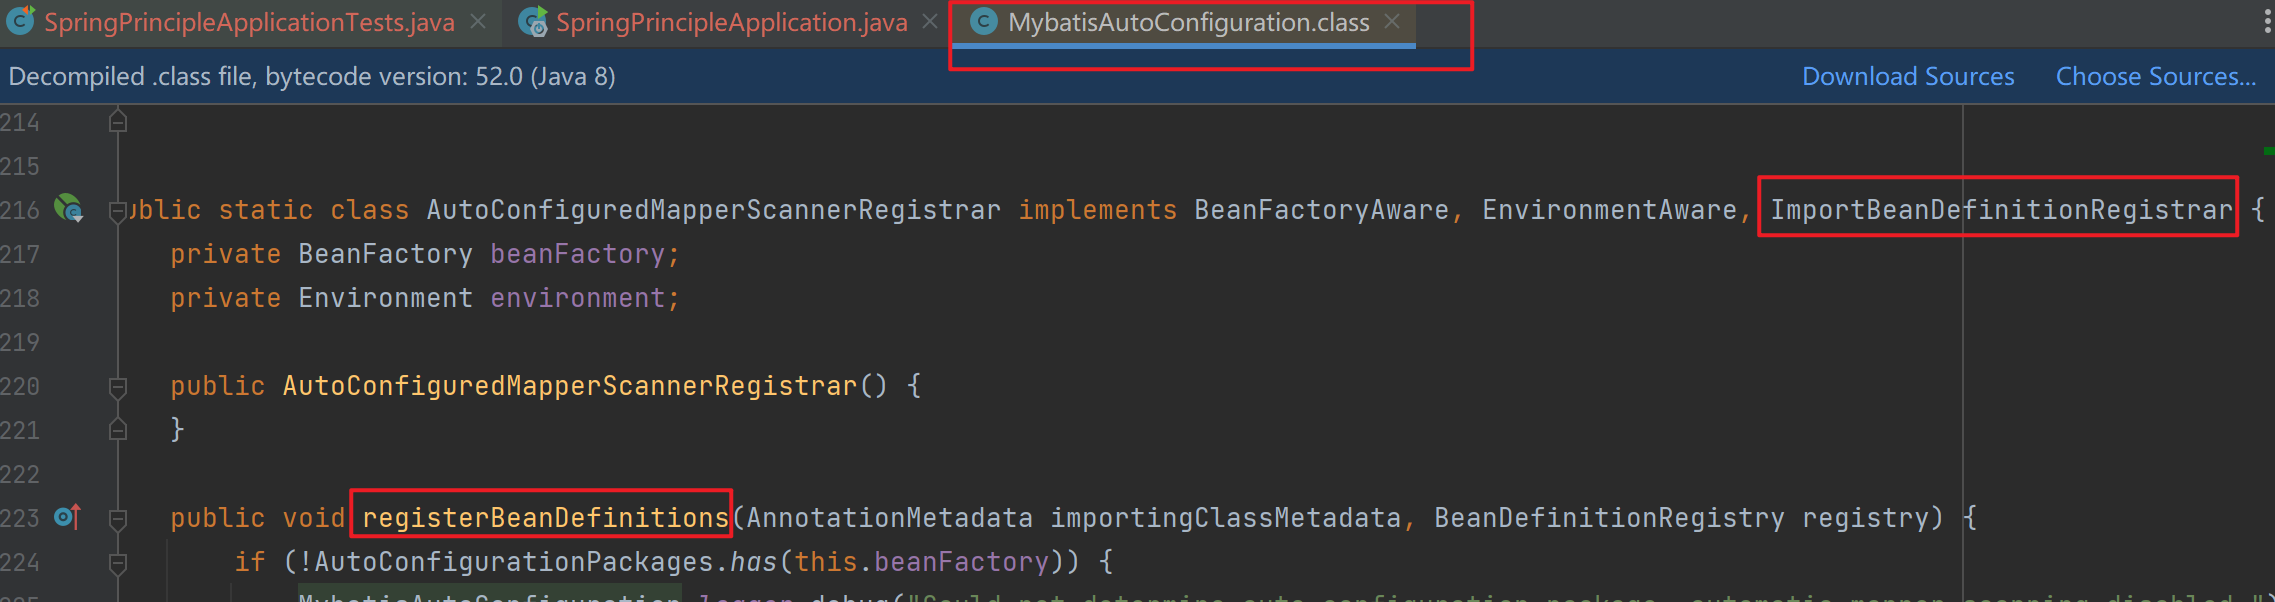Click the registerBeanDefinitions method name
The image size is (2275, 602).
point(545,518)
